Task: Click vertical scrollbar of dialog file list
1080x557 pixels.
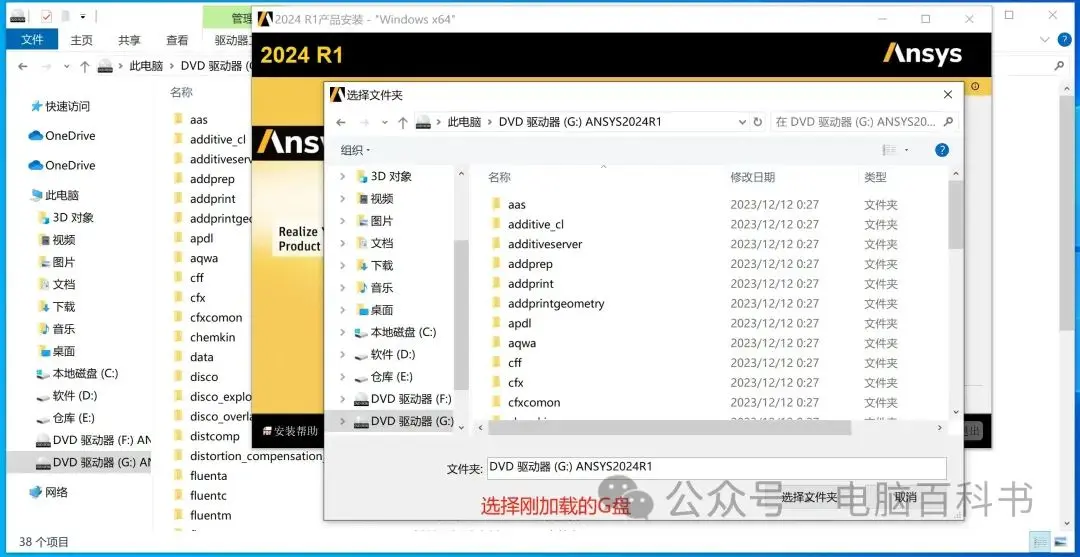Action: 955,216
